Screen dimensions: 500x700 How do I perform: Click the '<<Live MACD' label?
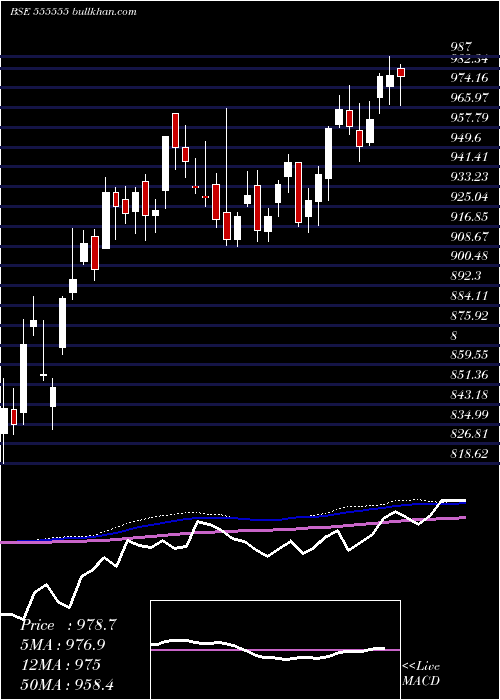(421, 674)
